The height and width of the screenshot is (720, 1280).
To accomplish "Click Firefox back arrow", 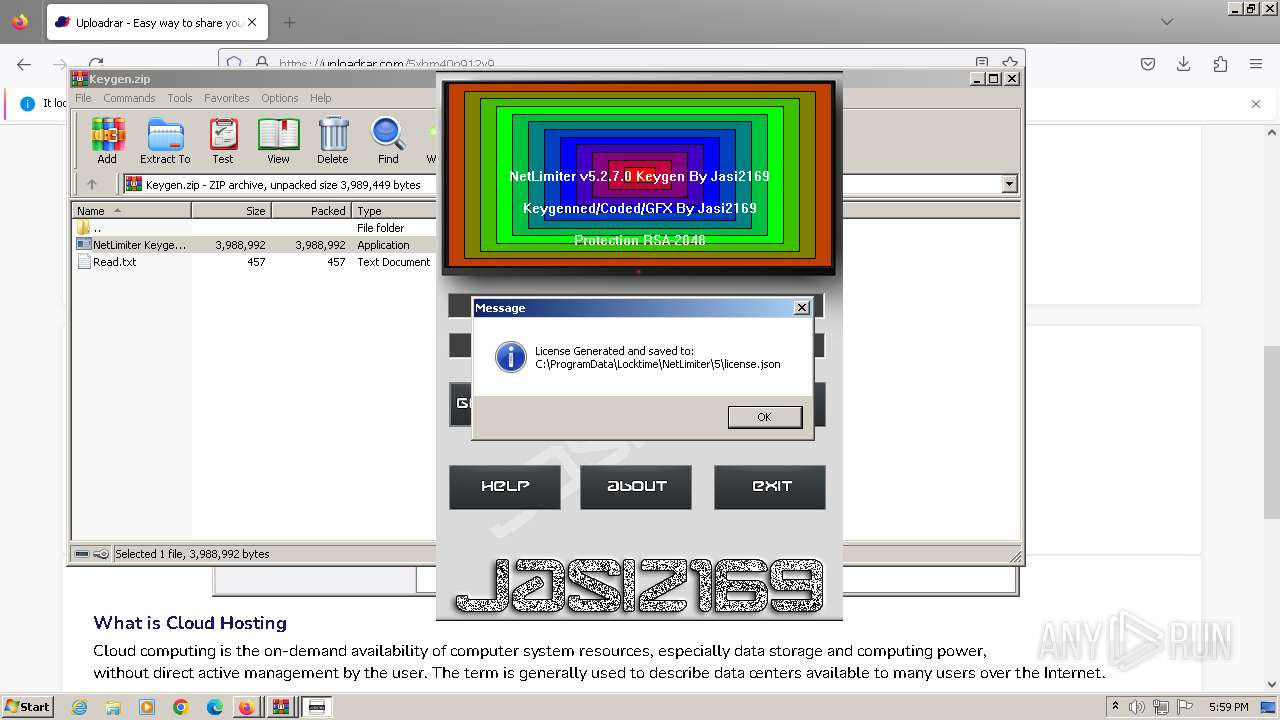I will (x=24, y=64).
